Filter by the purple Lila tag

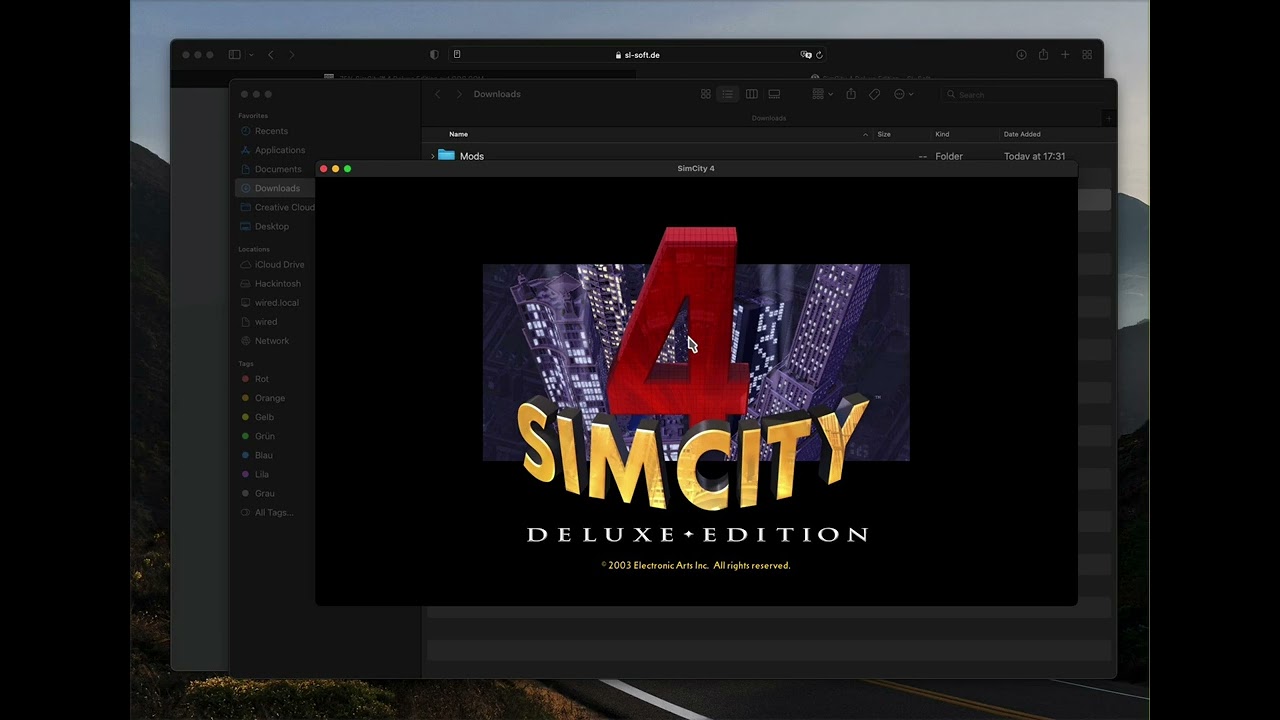(261, 474)
